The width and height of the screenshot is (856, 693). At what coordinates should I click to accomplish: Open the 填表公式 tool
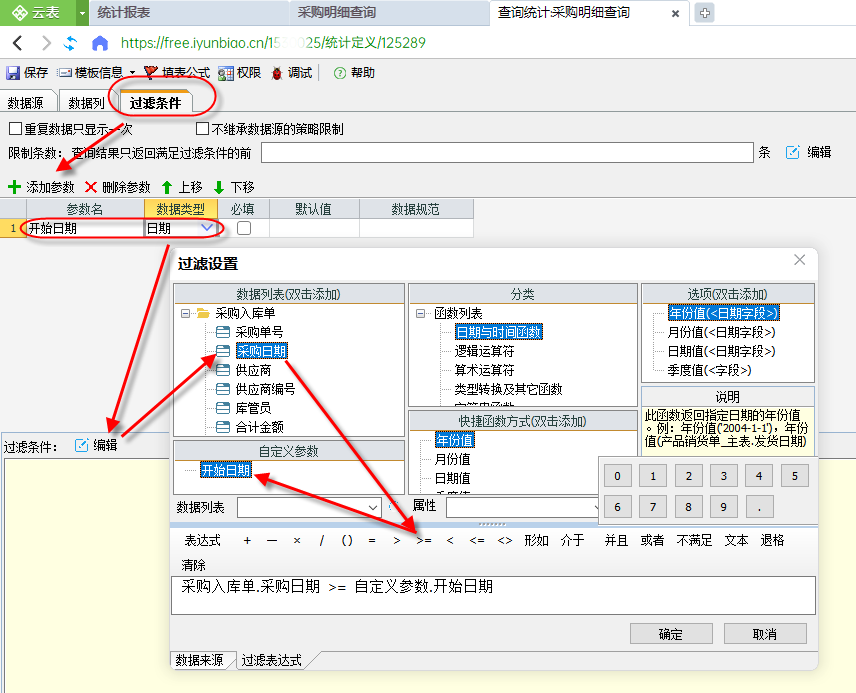[x=177, y=73]
